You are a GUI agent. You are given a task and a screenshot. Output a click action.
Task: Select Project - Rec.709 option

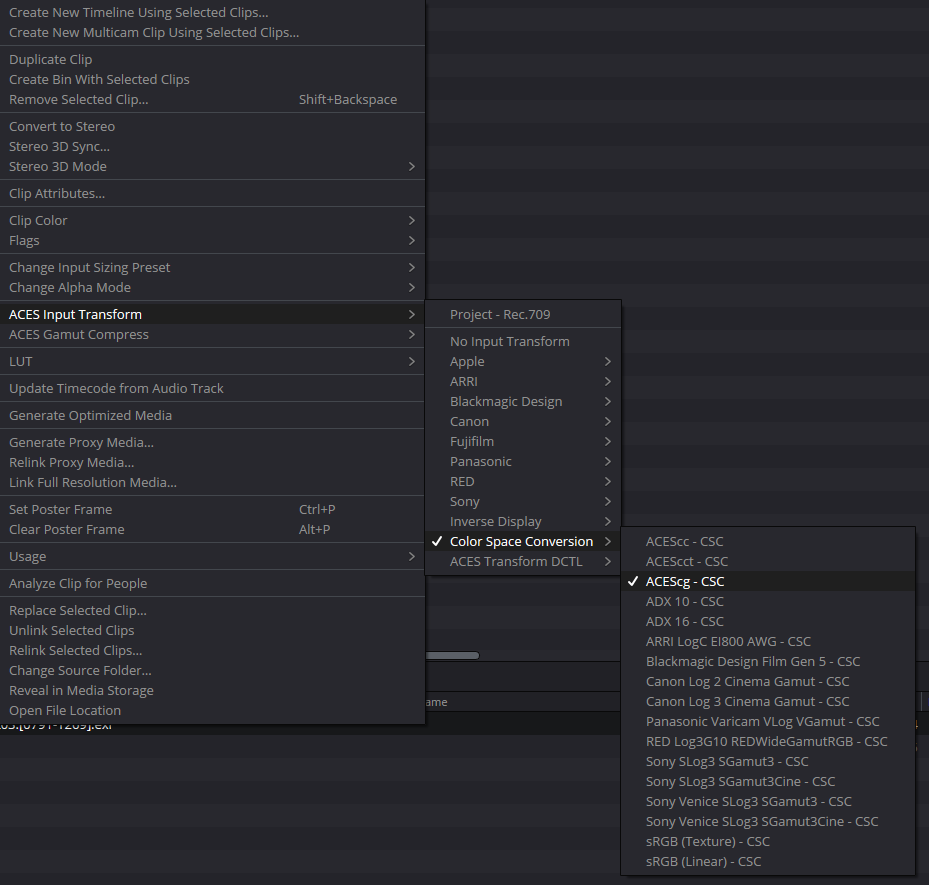pyautogui.click(x=500, y=314)
